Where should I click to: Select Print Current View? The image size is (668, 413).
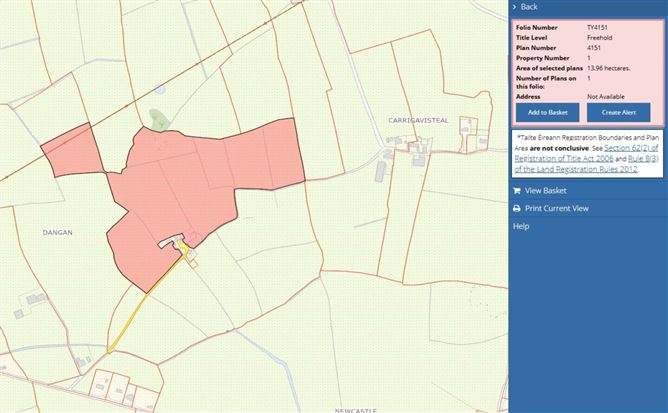click(x=556, y=208)
